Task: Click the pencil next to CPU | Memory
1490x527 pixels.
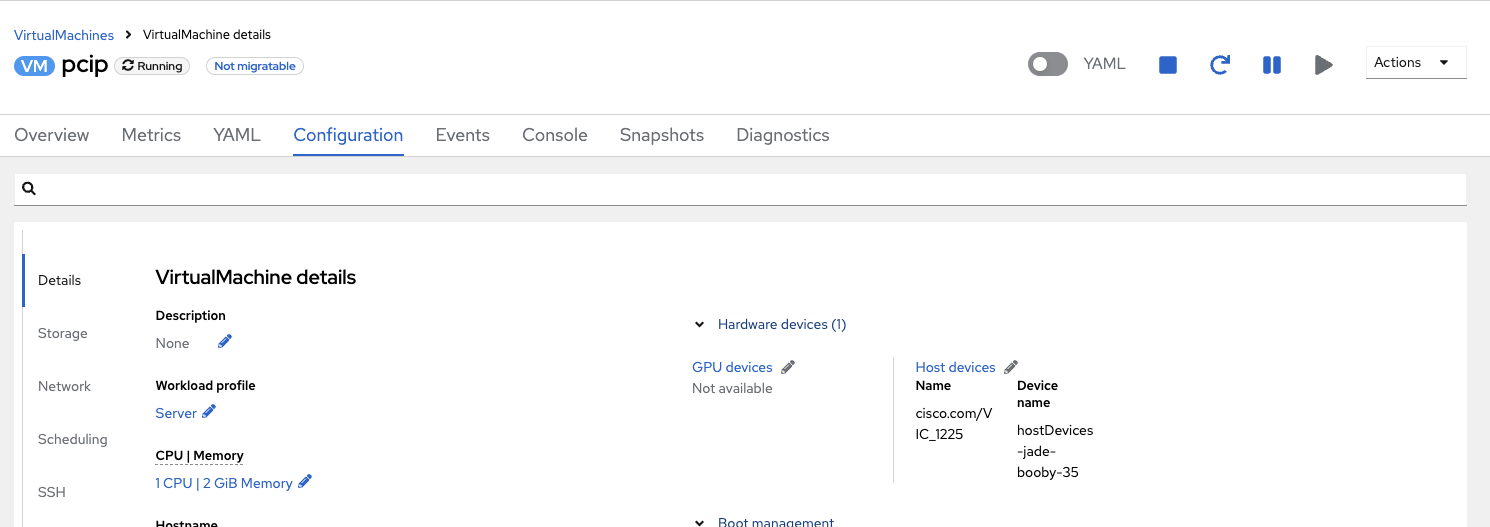Action: pos(305,482)
